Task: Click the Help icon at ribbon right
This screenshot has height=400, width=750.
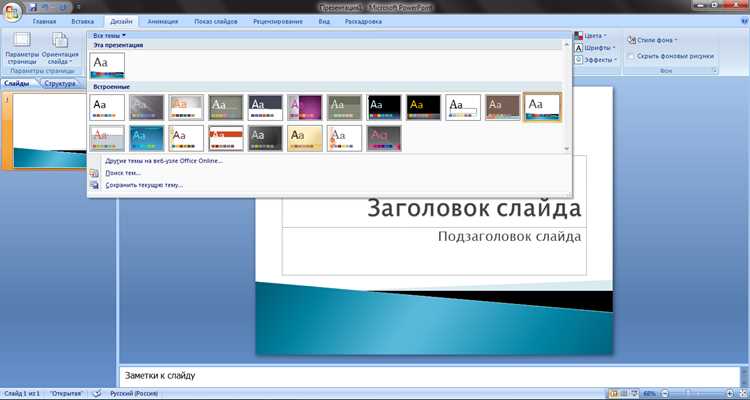Action: pos(744,22)
